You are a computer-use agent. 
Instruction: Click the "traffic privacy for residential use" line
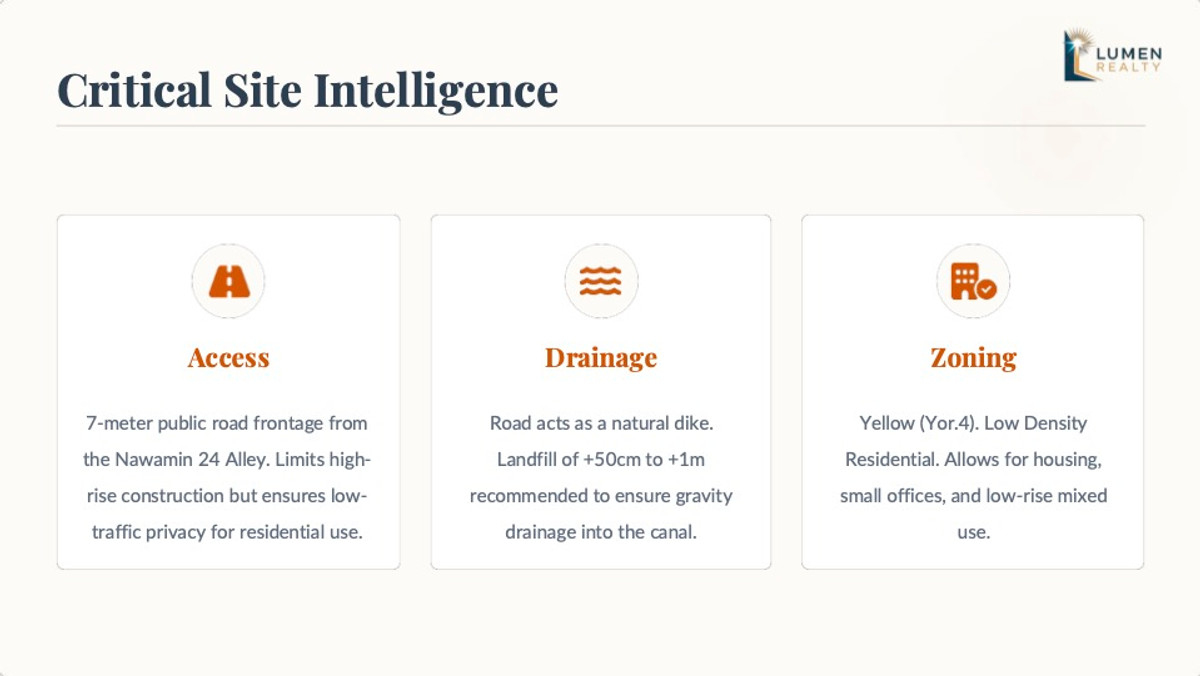pos(228,532)
